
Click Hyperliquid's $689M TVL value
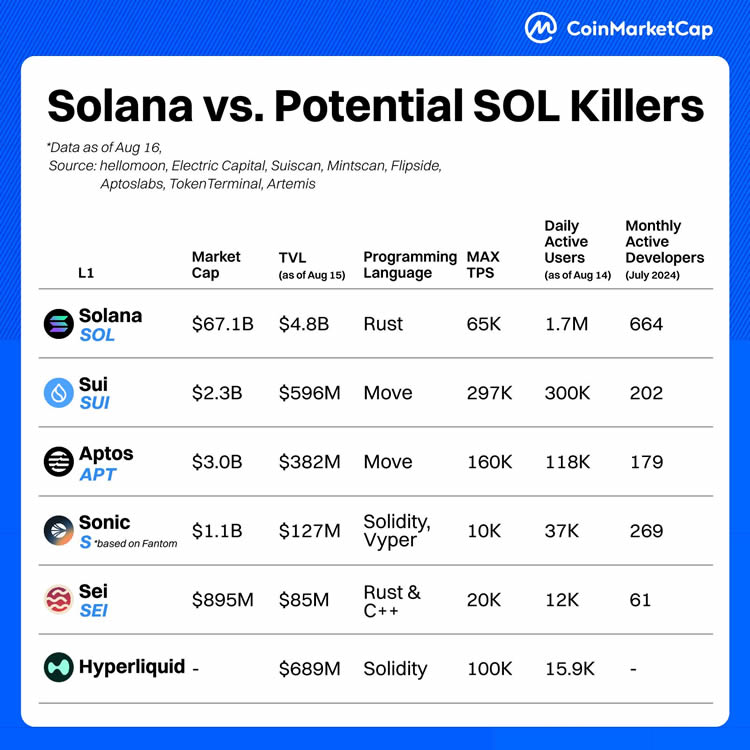(x=309, y=669)
